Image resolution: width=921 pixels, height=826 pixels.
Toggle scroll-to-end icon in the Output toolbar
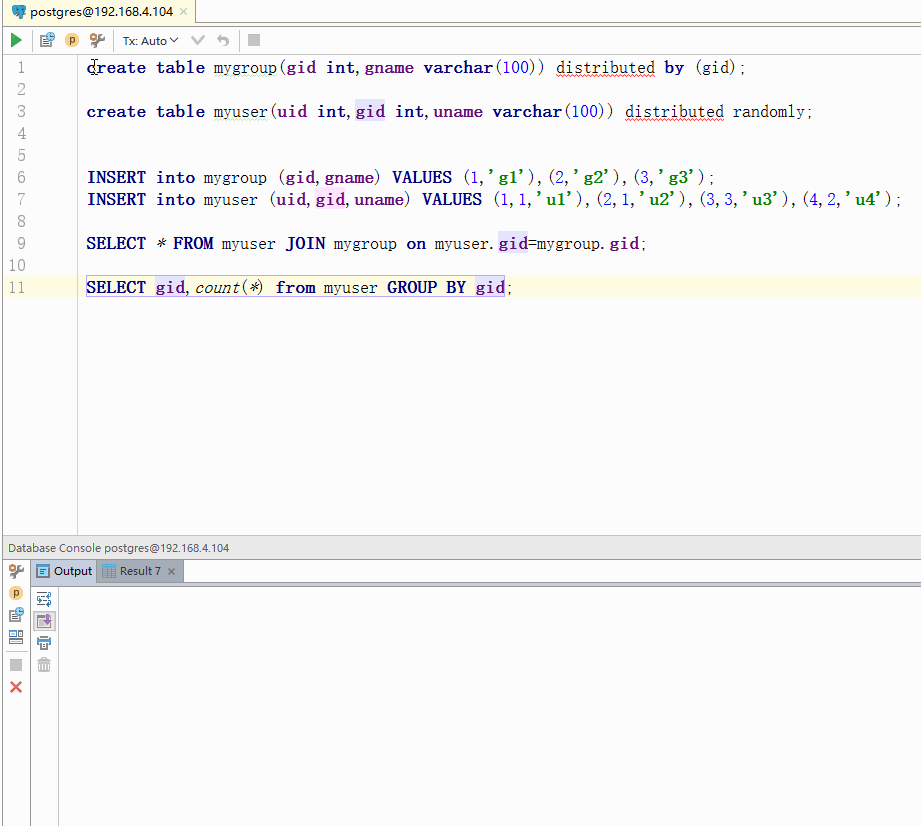(44, 621)
